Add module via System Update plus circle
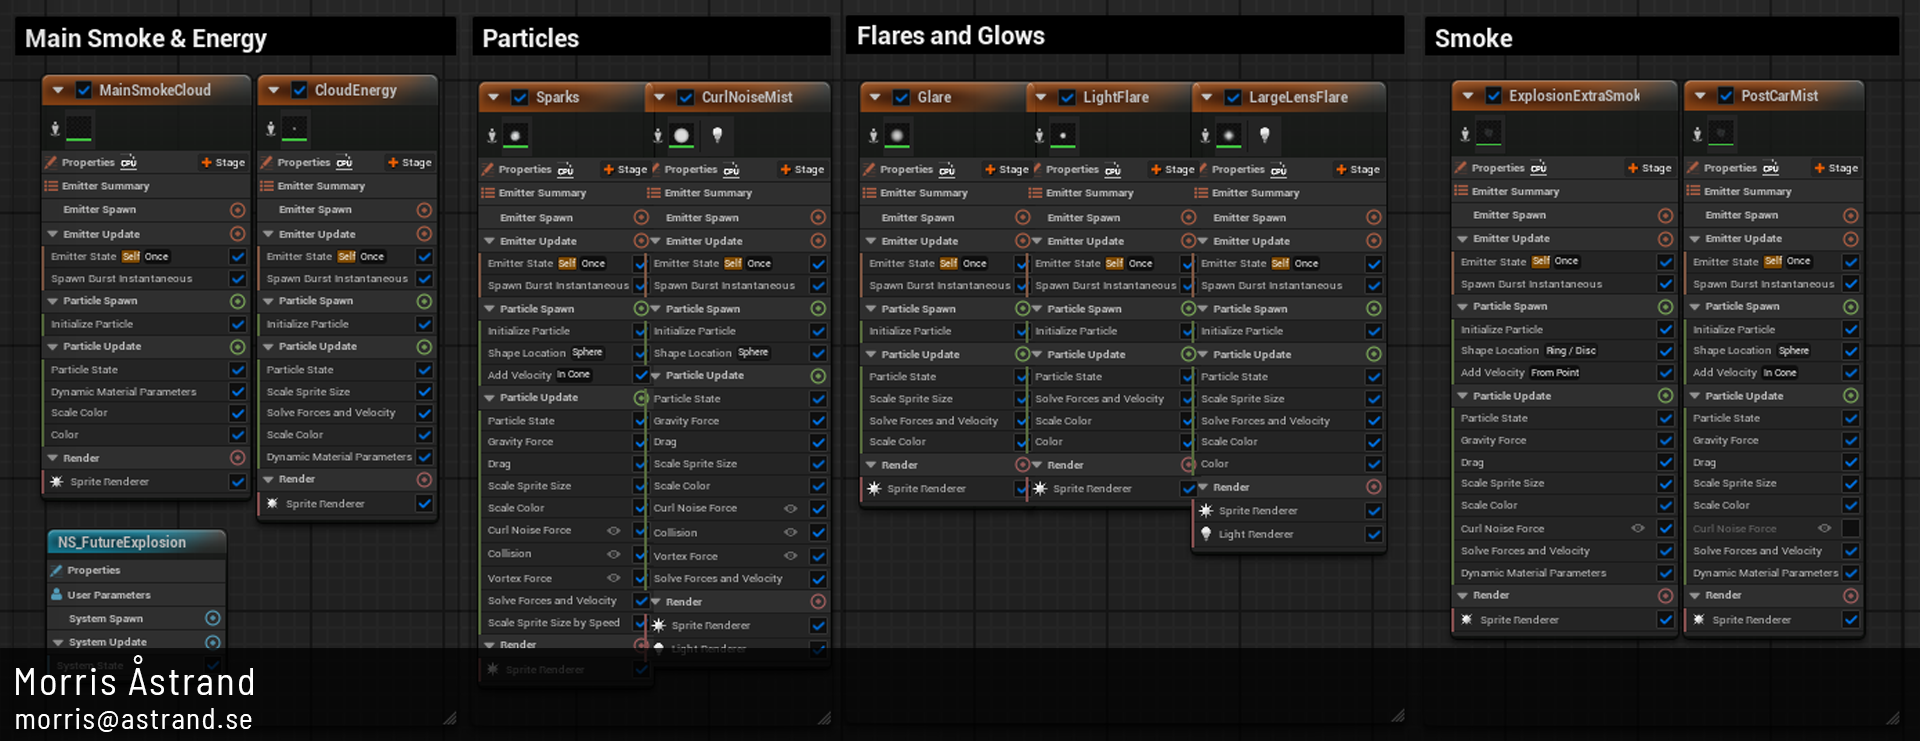The image size is (1920, 741). click(212, 642)
